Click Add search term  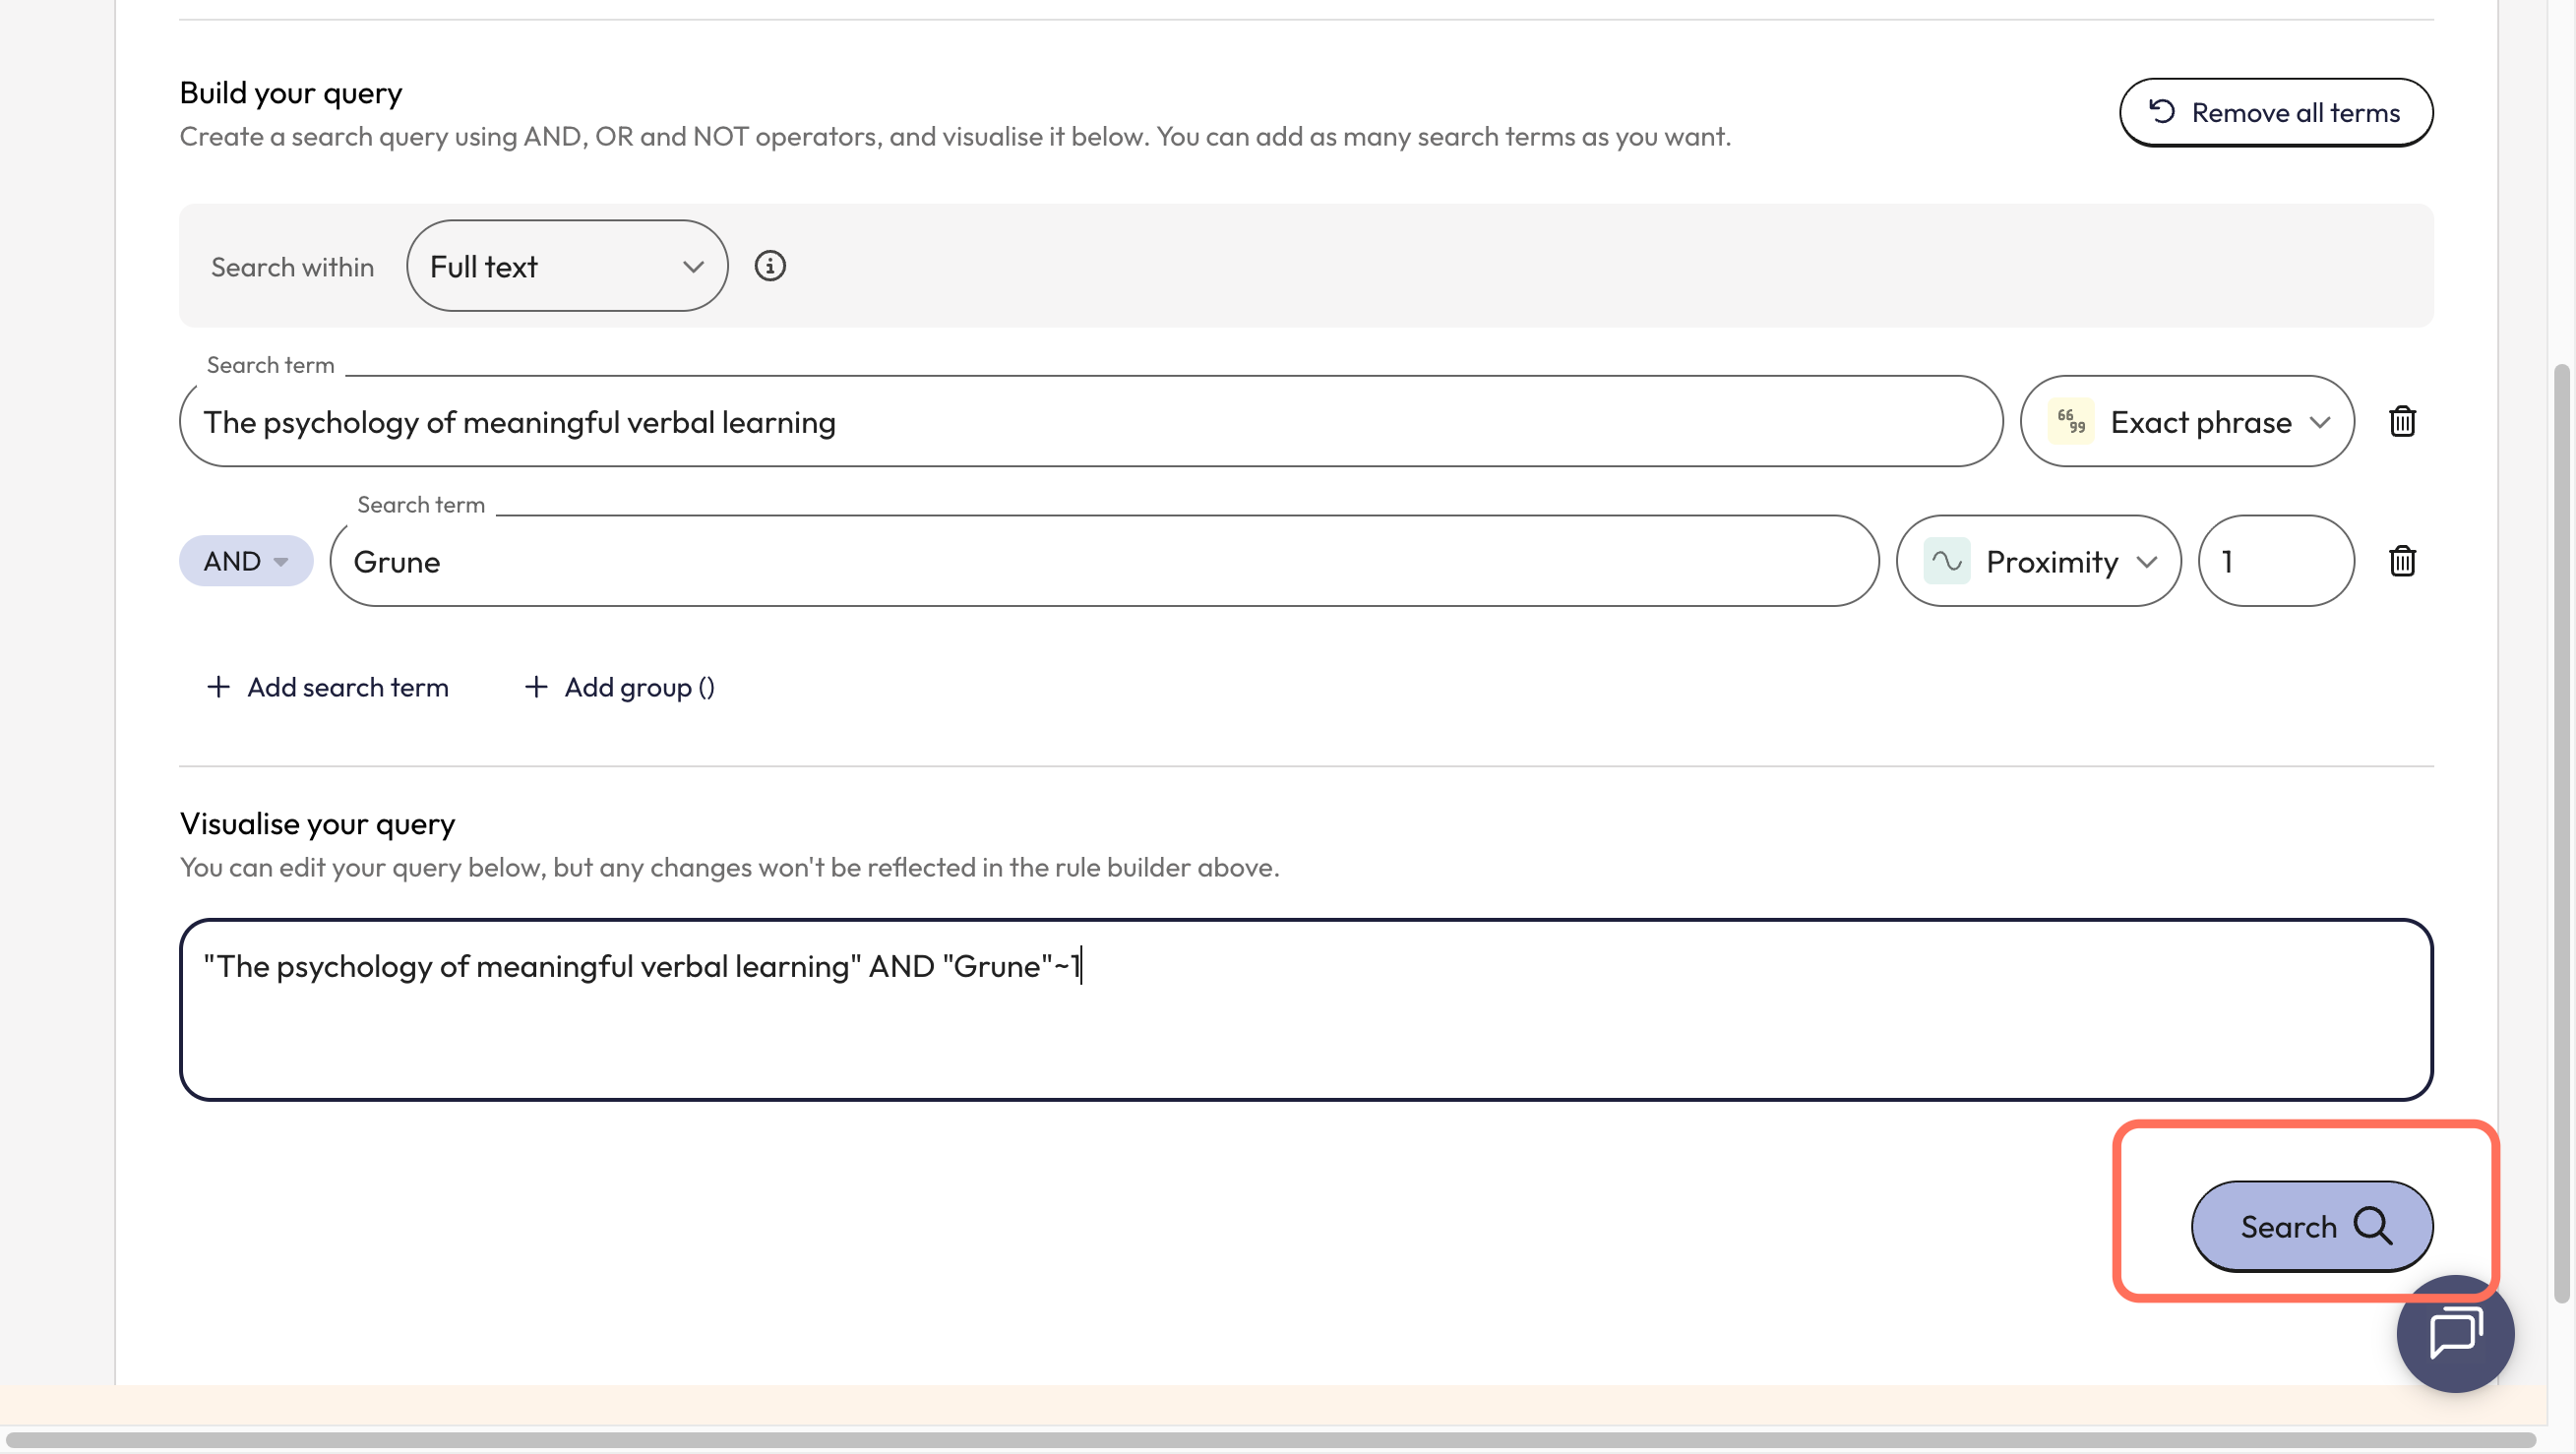pos(328,687)
